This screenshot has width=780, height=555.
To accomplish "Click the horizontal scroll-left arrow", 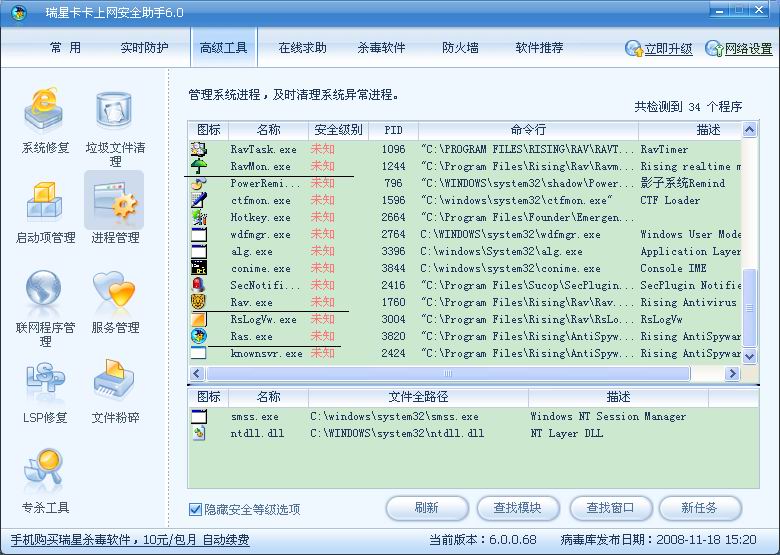I will pos(197,373).
